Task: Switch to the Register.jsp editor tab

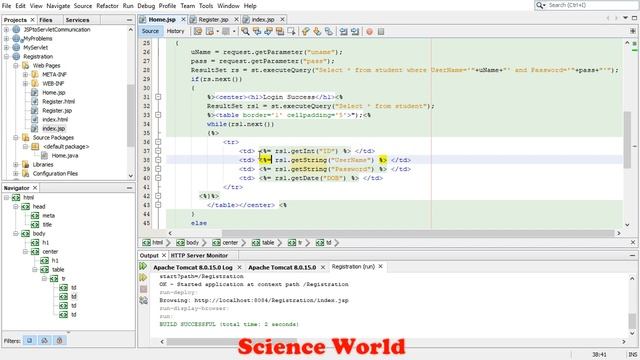Action: [x=213, y=20]
